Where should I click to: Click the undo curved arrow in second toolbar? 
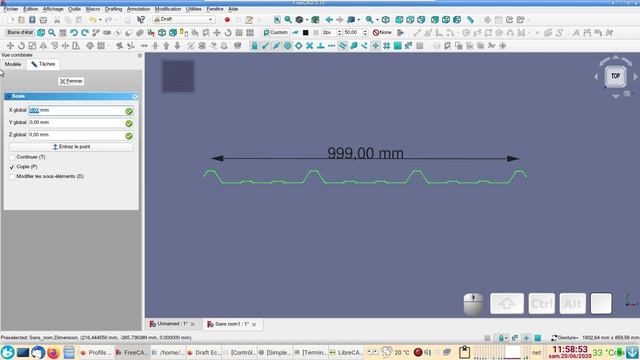point(74,33)
